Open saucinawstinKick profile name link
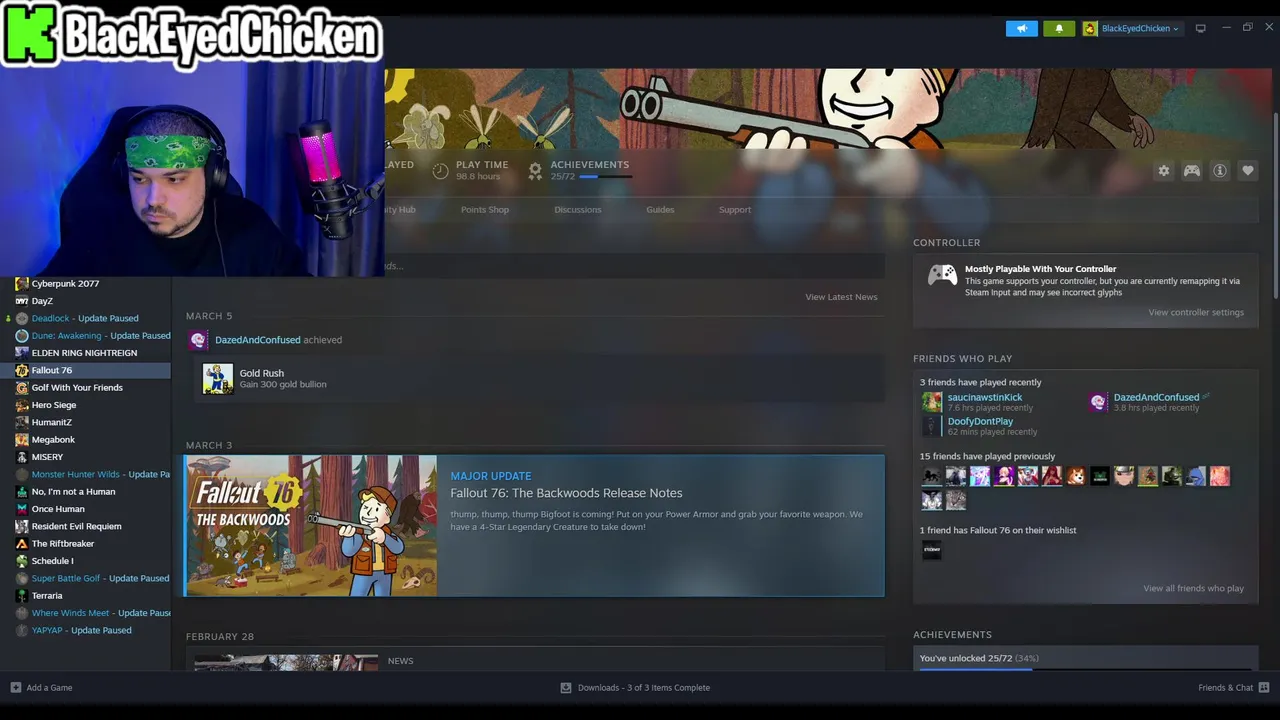Screen dimensions: 1280x720 coord(985,398)
